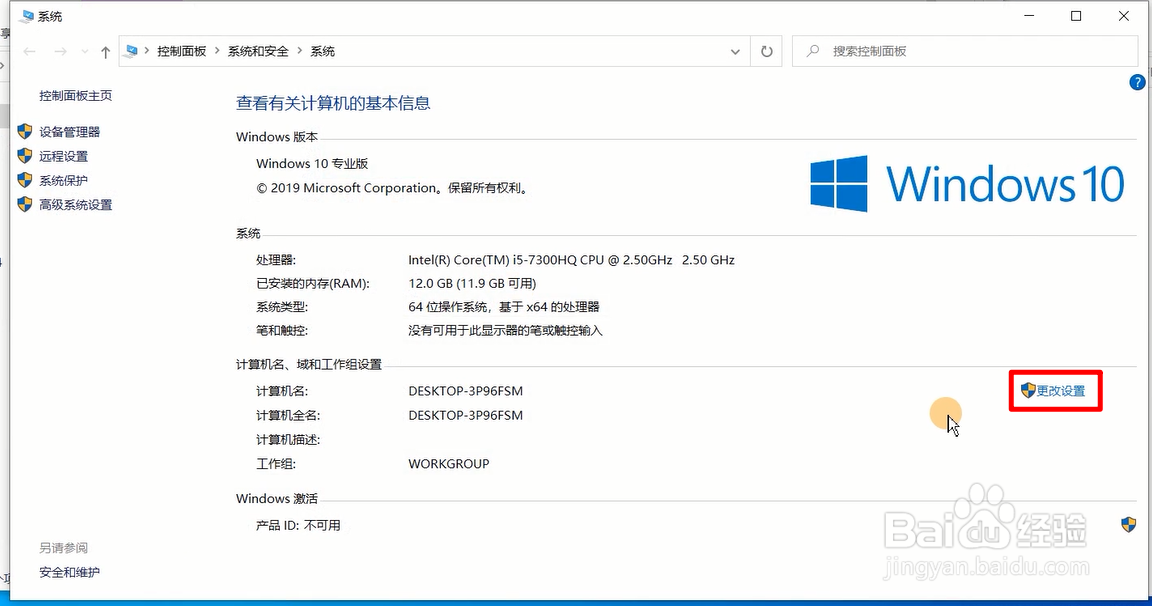Expand the chevron before 控制面板 breadcrumb

point(147,51)
